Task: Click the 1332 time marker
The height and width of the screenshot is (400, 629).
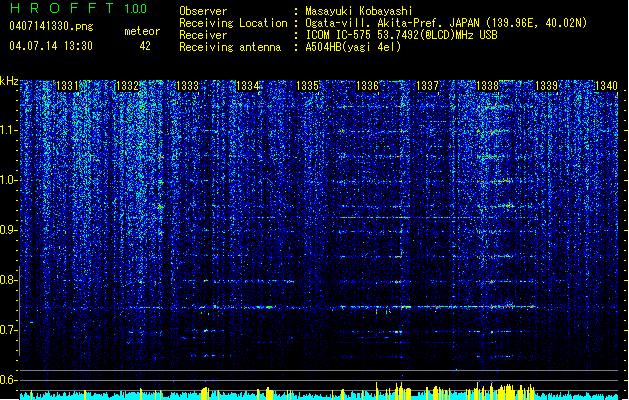Action: pos(127,86)
